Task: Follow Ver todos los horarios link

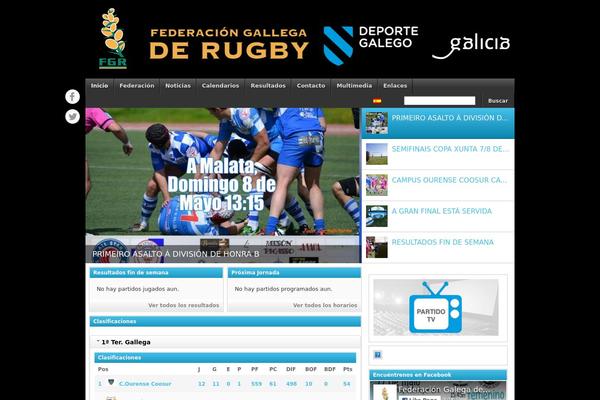Action: coord(325,305)
